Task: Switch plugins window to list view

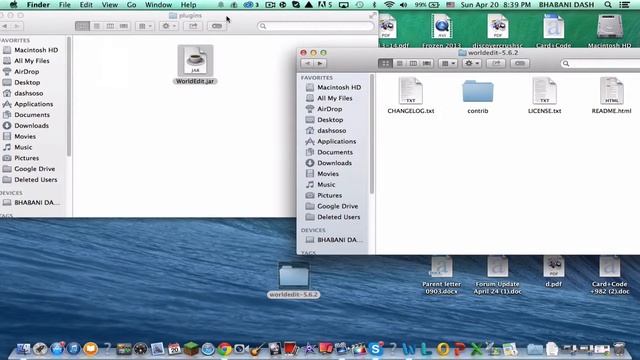Action: pyautogui.click(x=96, y=26)
